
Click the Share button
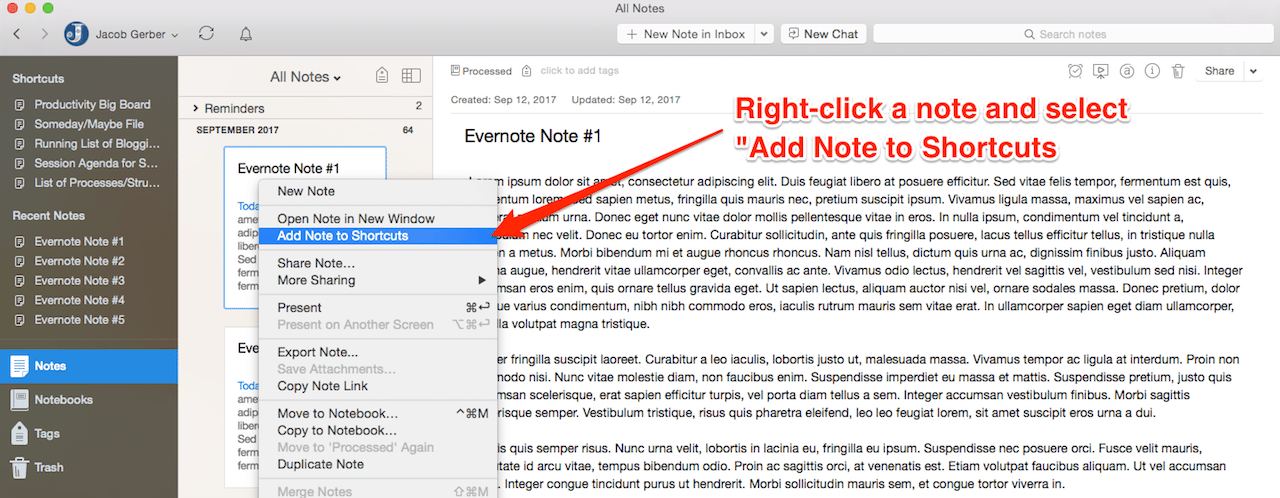pos(1219,71)
